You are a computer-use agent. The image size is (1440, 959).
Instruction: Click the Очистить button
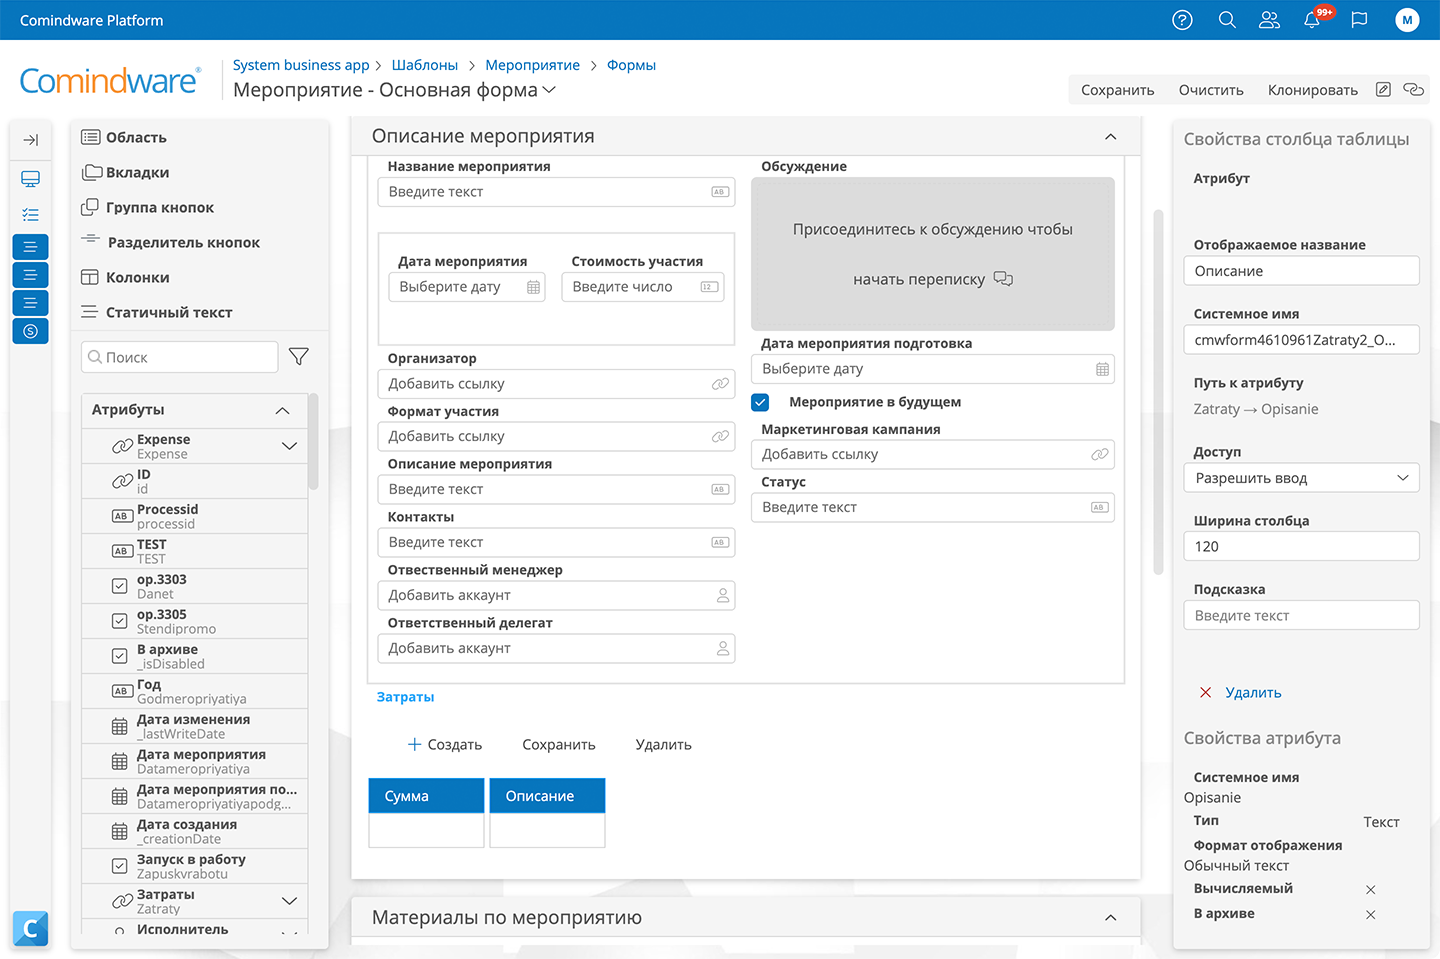pos(1211,90)
